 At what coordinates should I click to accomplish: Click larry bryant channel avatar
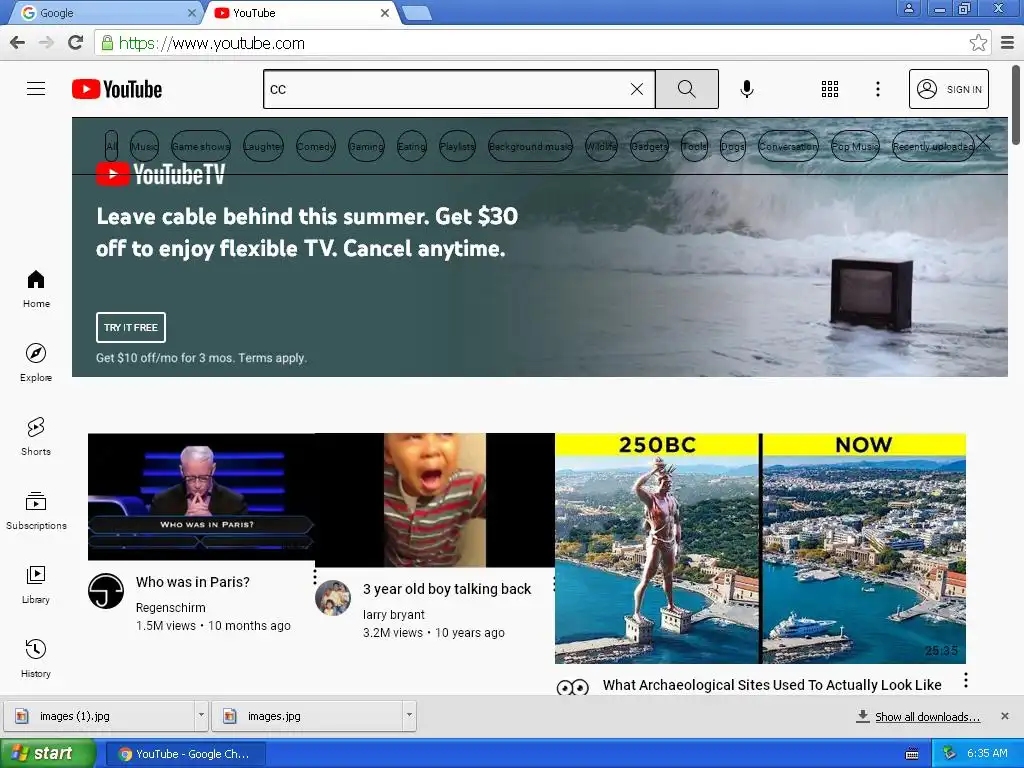(x=333, y=598)
